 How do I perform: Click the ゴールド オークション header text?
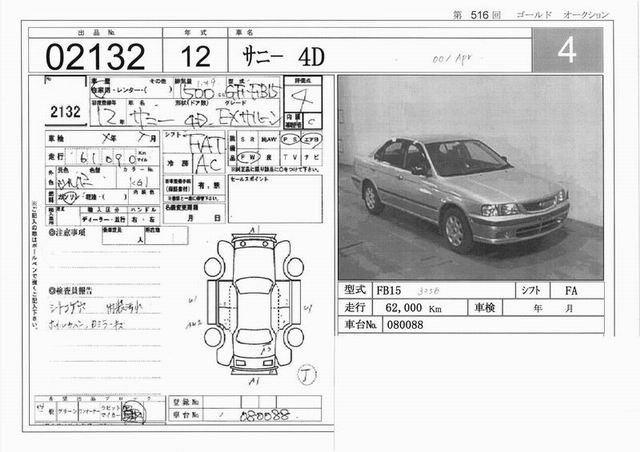(x=562, y=15)
